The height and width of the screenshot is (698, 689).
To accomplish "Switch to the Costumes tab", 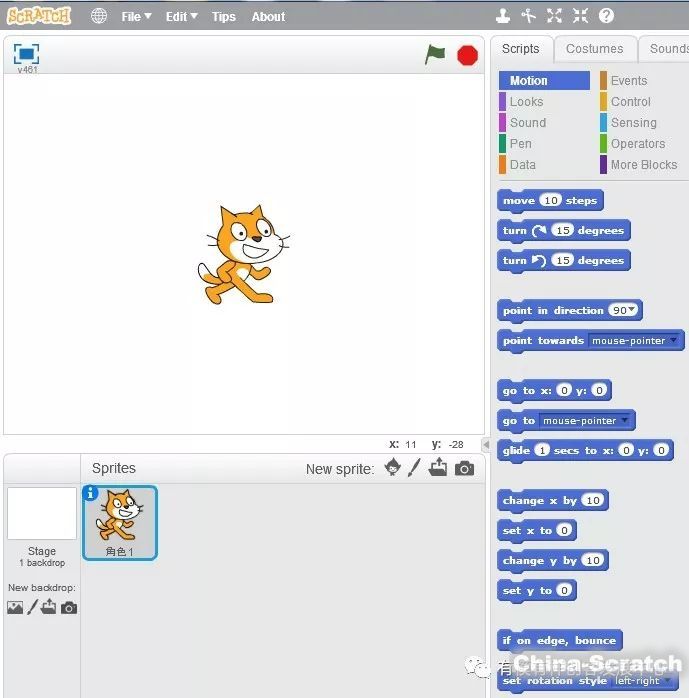I will 594,49.
